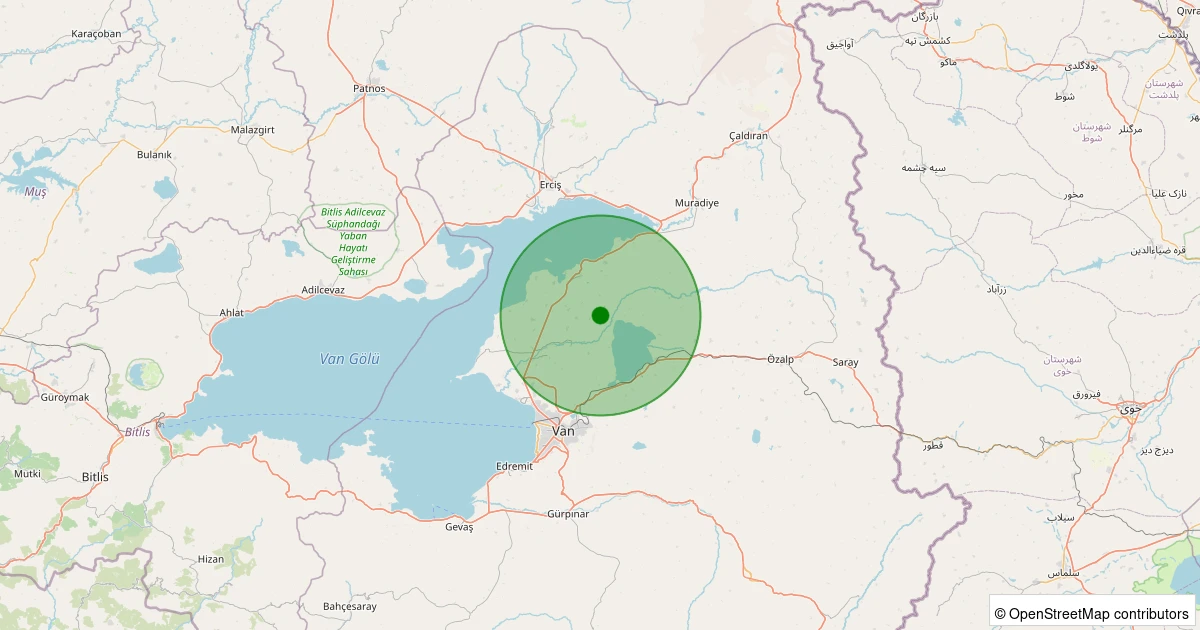Click the Gevaş town label

click(x=458, y=527)
